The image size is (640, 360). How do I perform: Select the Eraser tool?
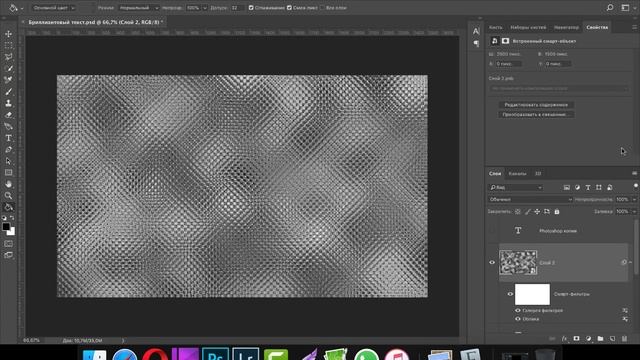(x=8, y=115)
